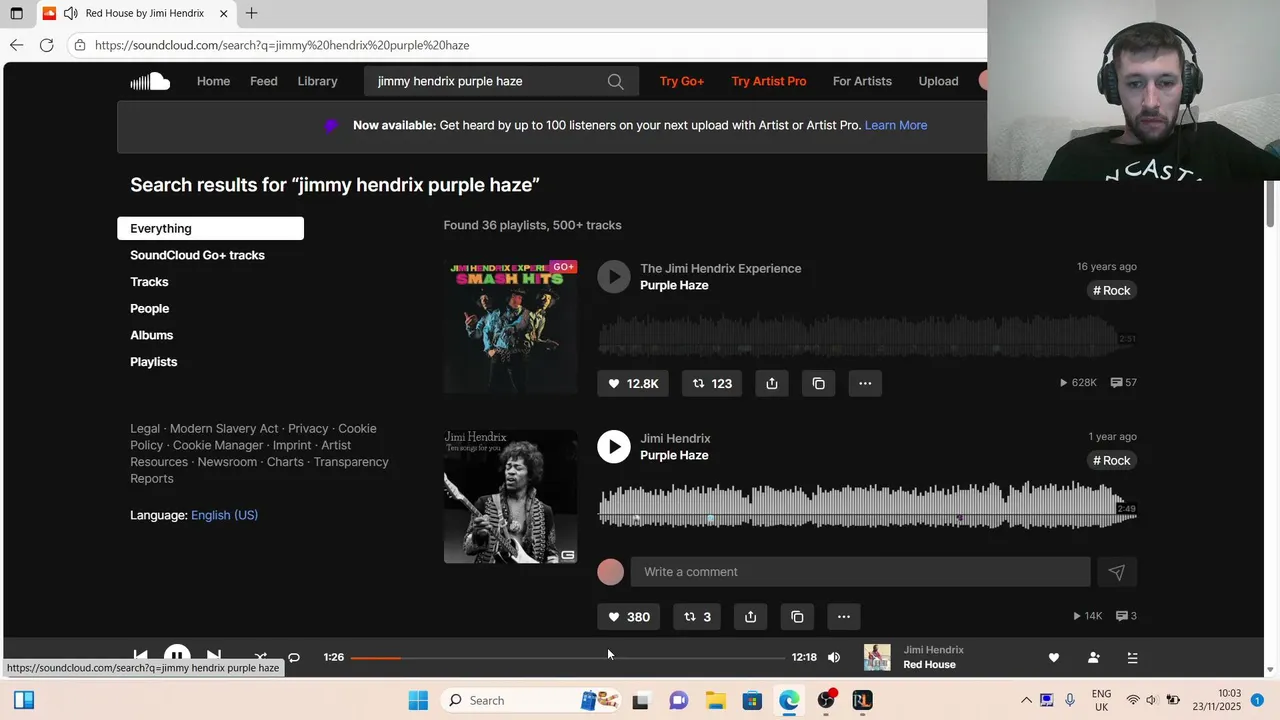
Task: Click the Write a comment field
Action: tap(860, 572)
